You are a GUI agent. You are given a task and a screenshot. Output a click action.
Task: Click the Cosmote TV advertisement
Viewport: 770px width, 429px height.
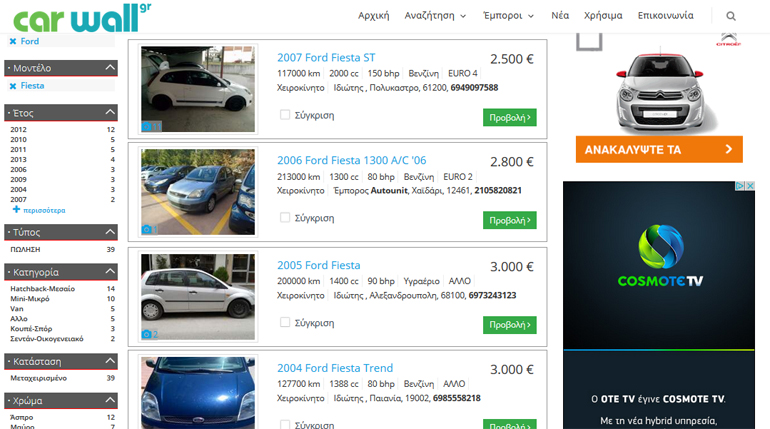[x=659, y=305]
